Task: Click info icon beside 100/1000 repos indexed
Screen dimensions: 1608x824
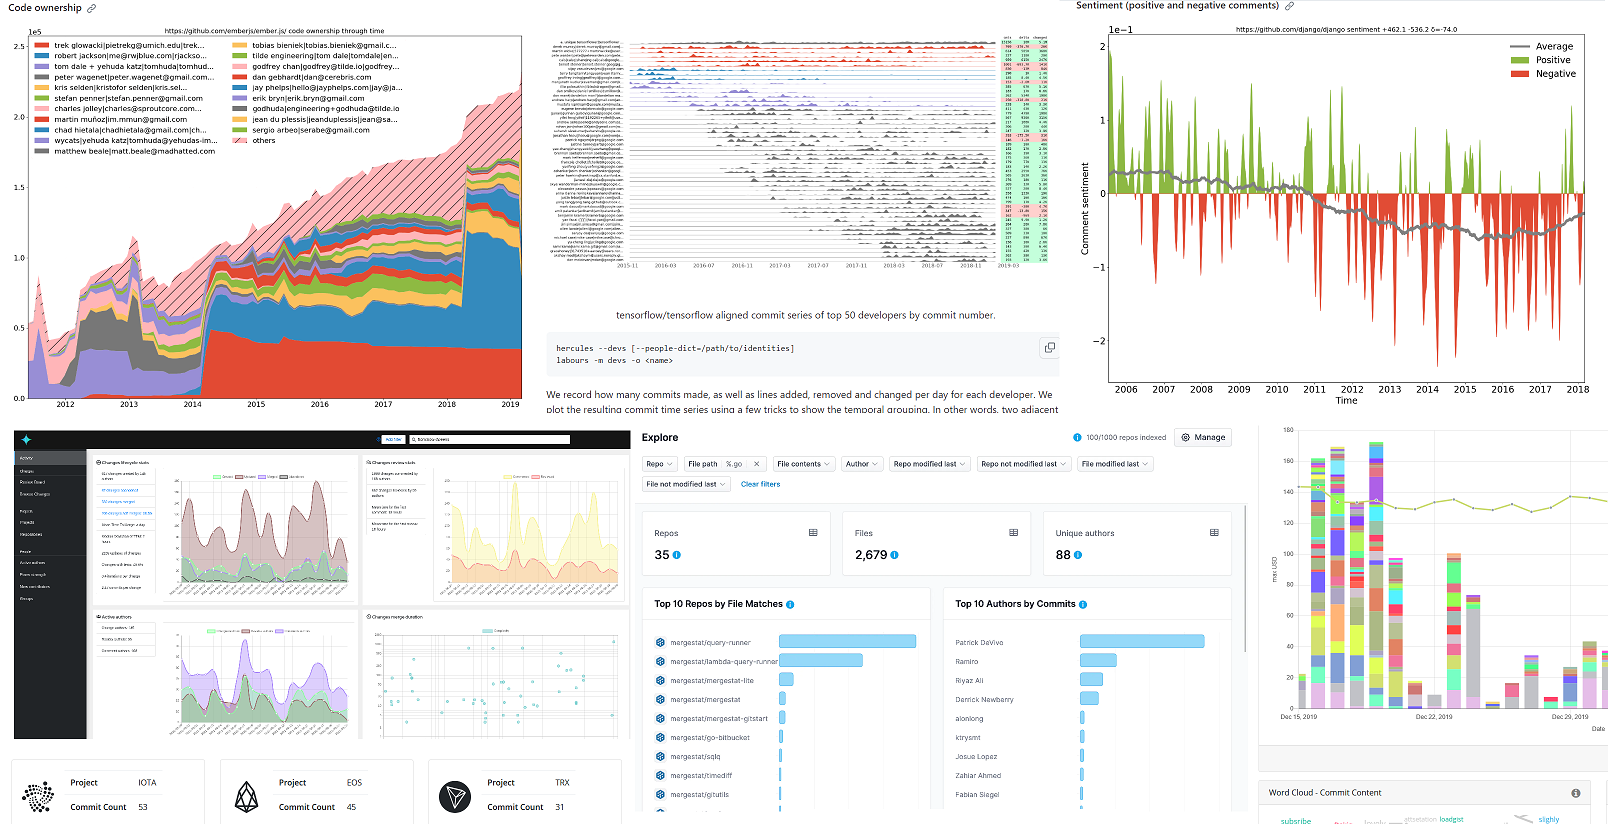Action: coord(1077,437)
